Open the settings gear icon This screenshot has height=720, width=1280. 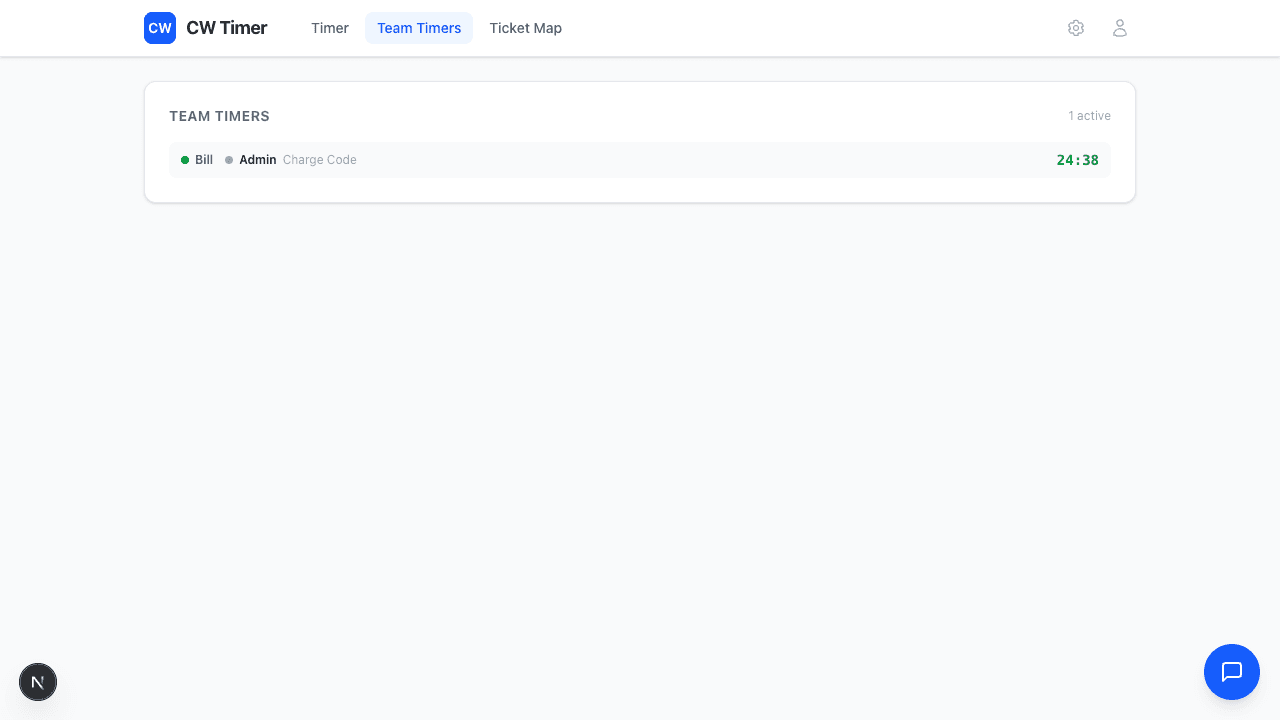coord(1076,28)
